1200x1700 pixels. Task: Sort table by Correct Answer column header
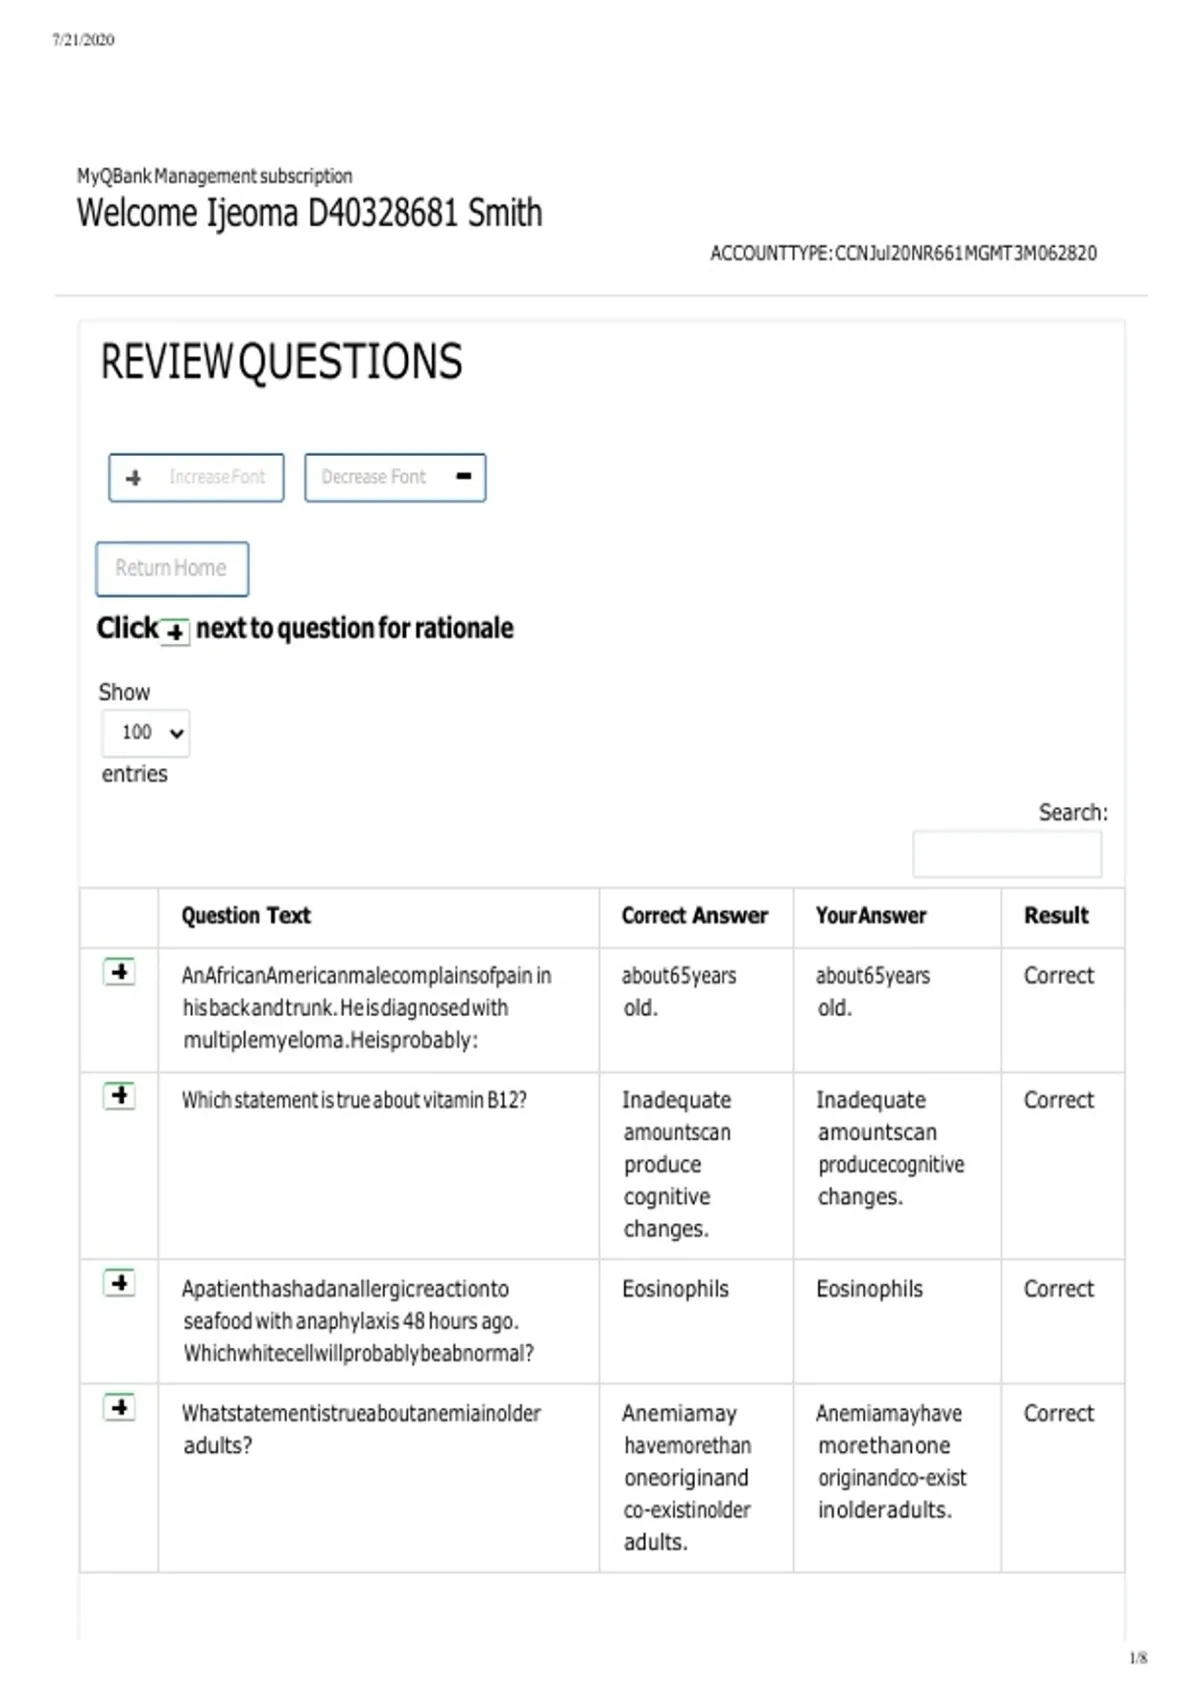click(x=695, y=915)
